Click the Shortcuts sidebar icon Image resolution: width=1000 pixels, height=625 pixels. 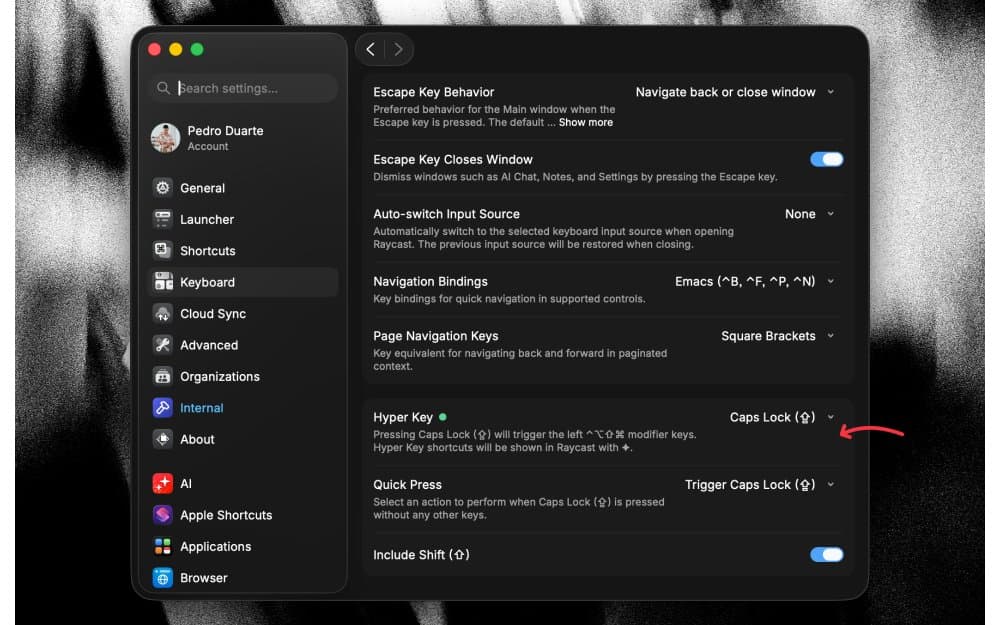(163, 250)
